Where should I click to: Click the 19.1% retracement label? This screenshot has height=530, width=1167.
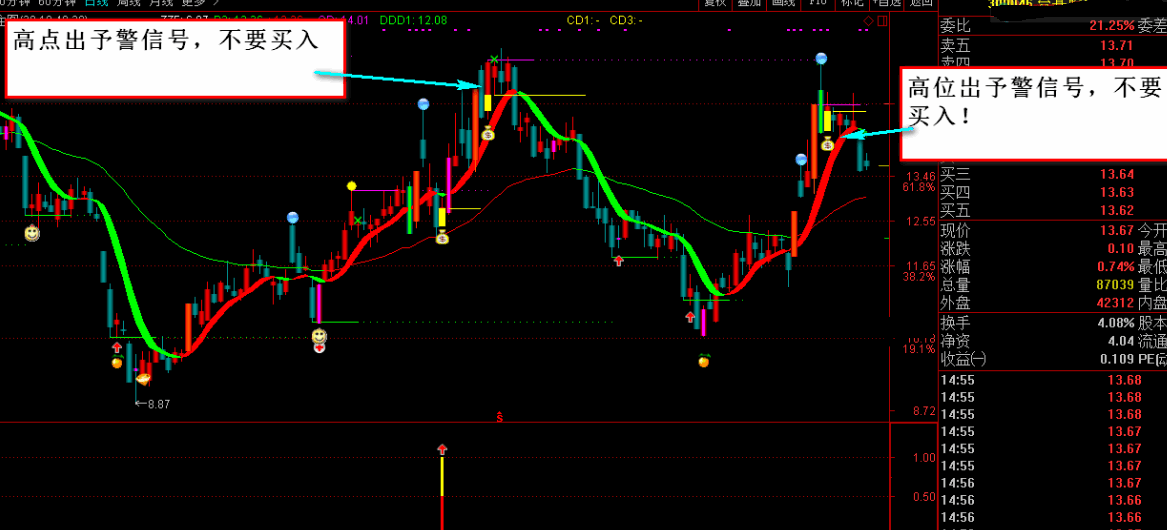click(x=918, y=349)
